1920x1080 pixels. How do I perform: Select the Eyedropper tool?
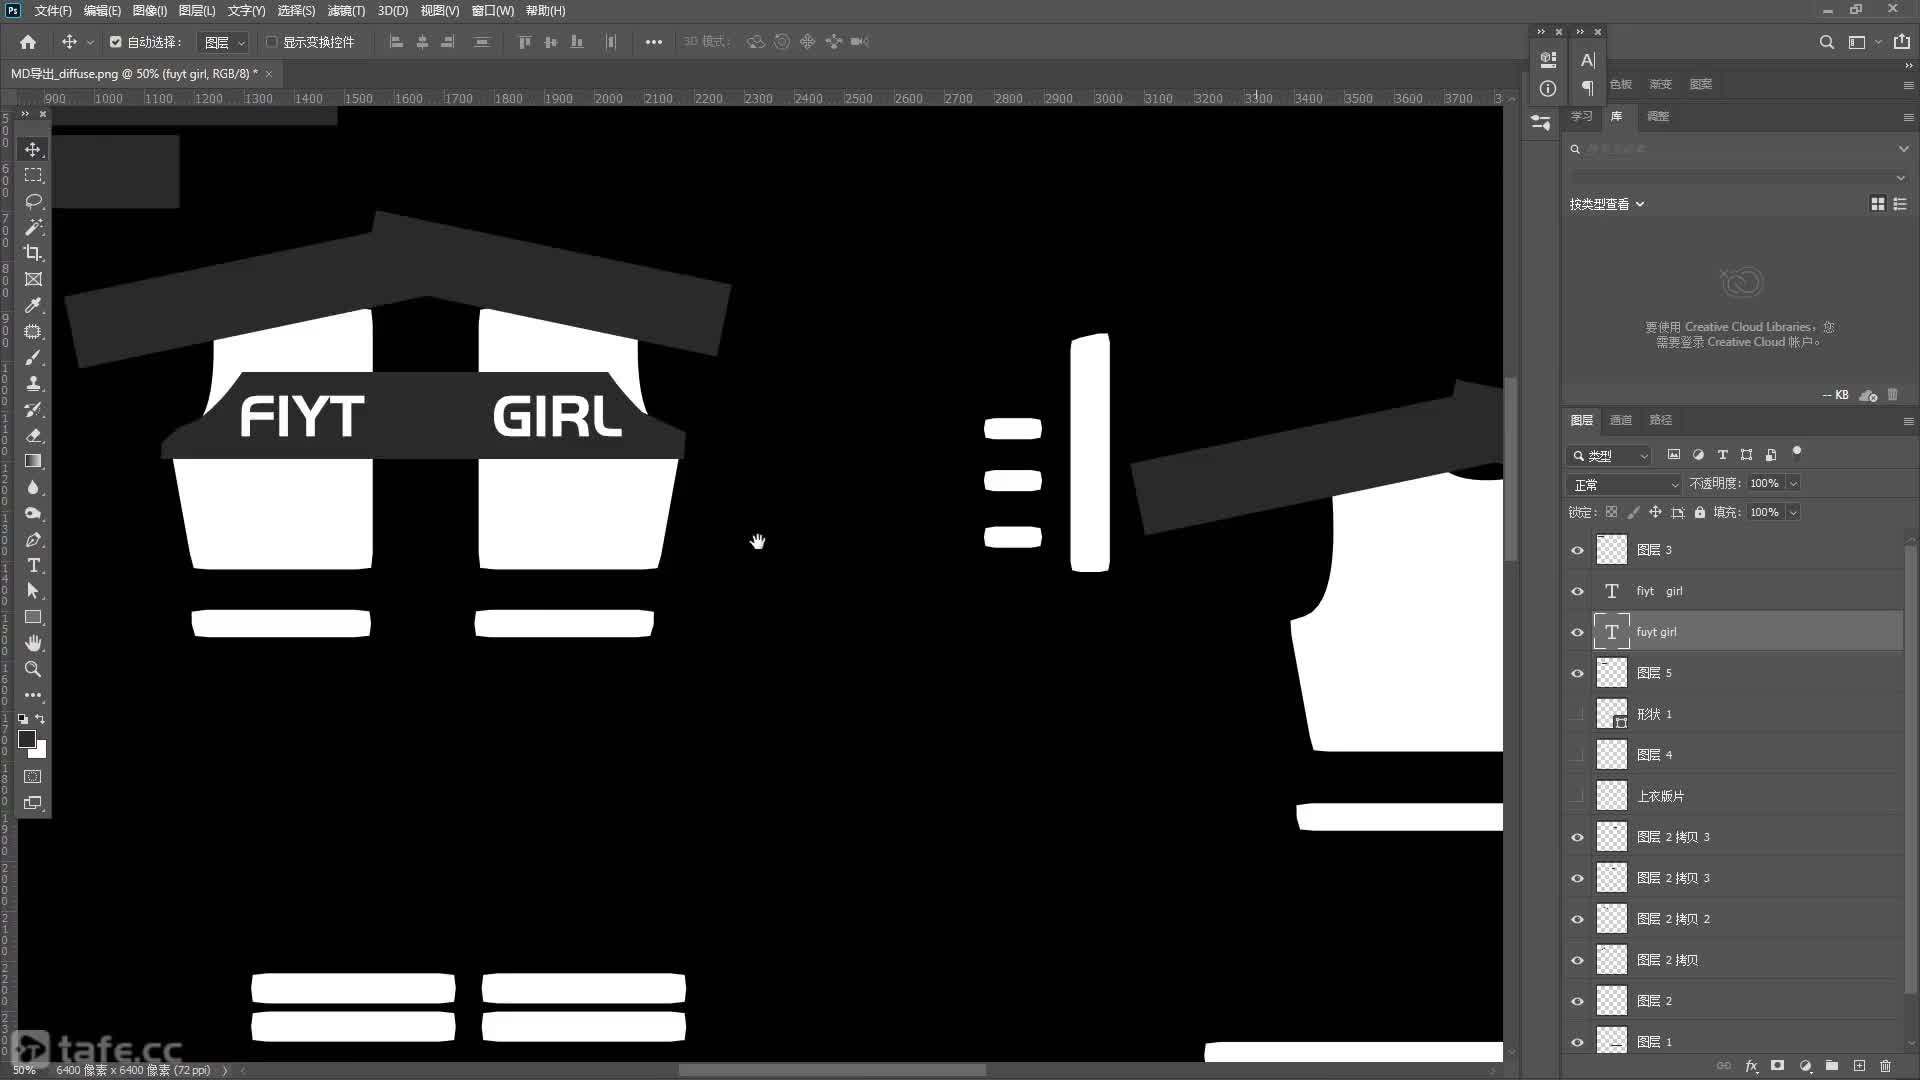click(33, 305)
